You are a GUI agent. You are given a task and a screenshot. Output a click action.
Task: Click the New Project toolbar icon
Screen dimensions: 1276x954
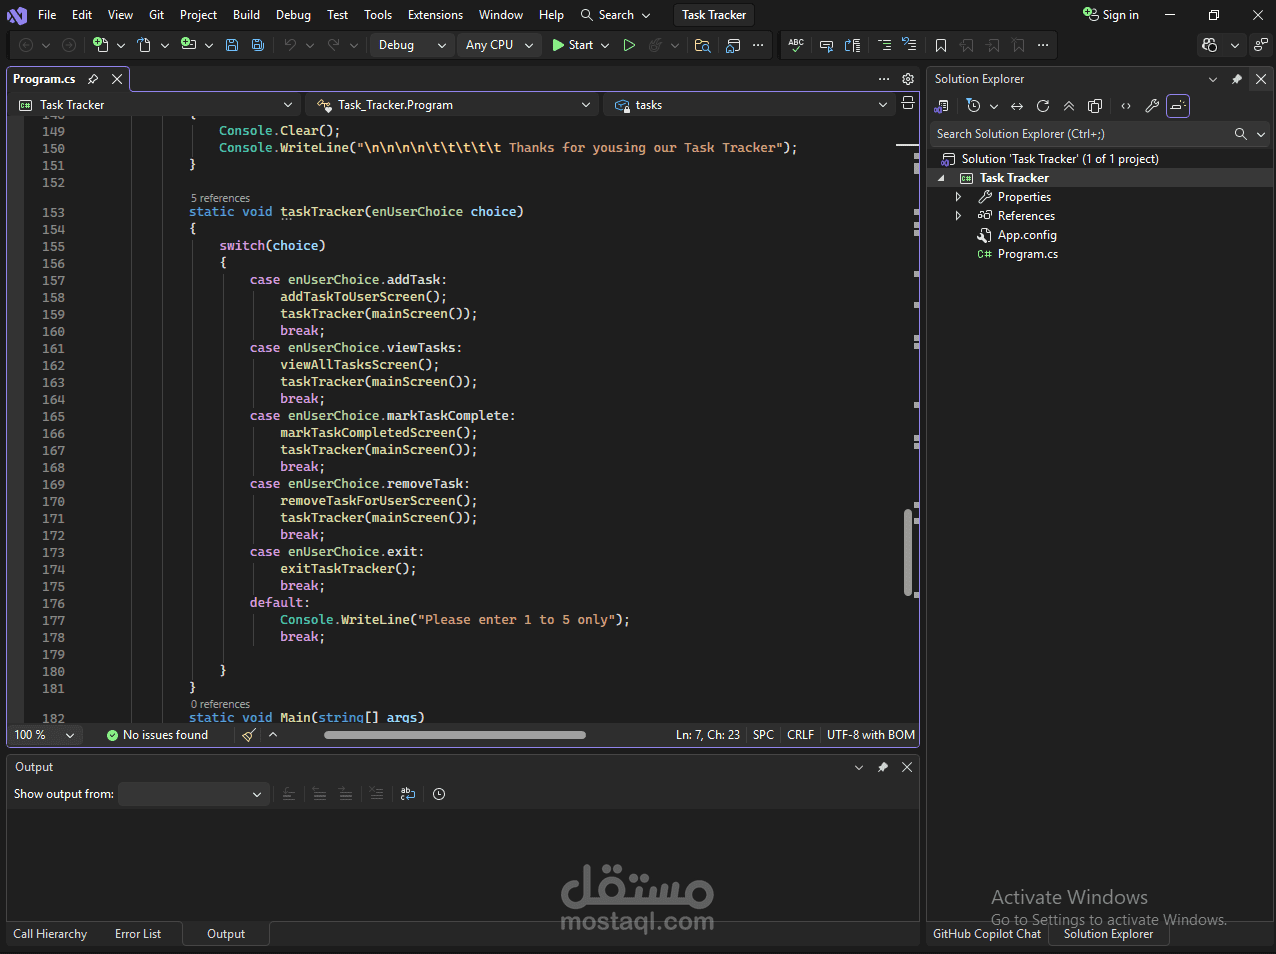100,45
